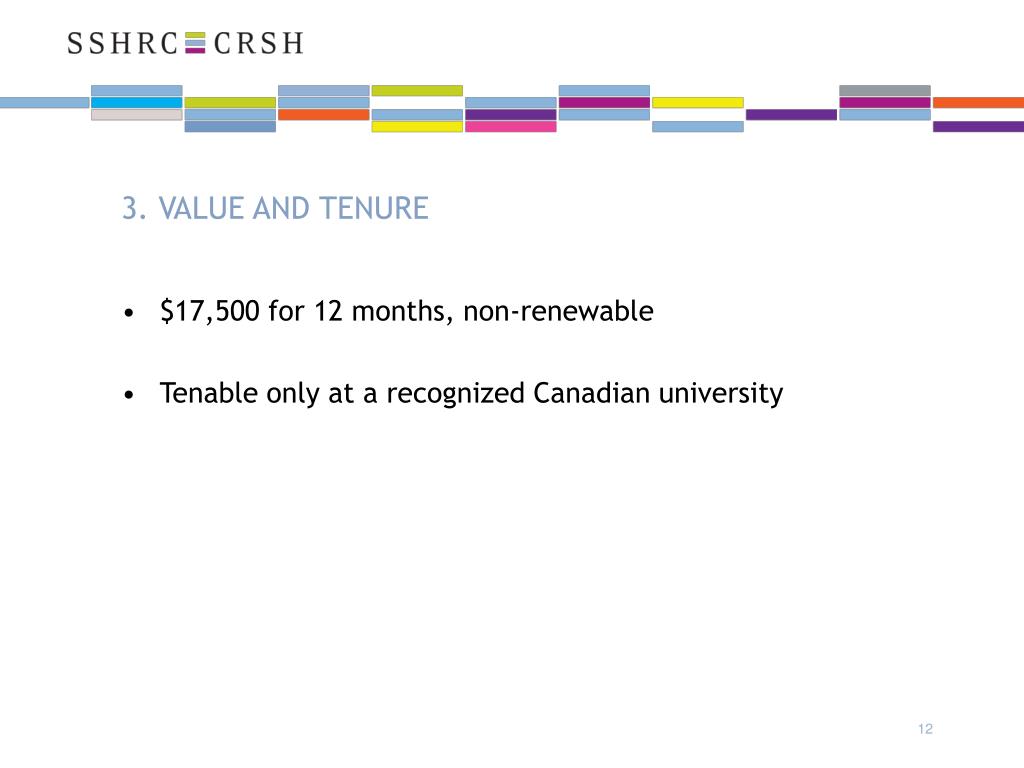Select the '3. VALUE AND TENURE' heading

(x=275, y=208)
